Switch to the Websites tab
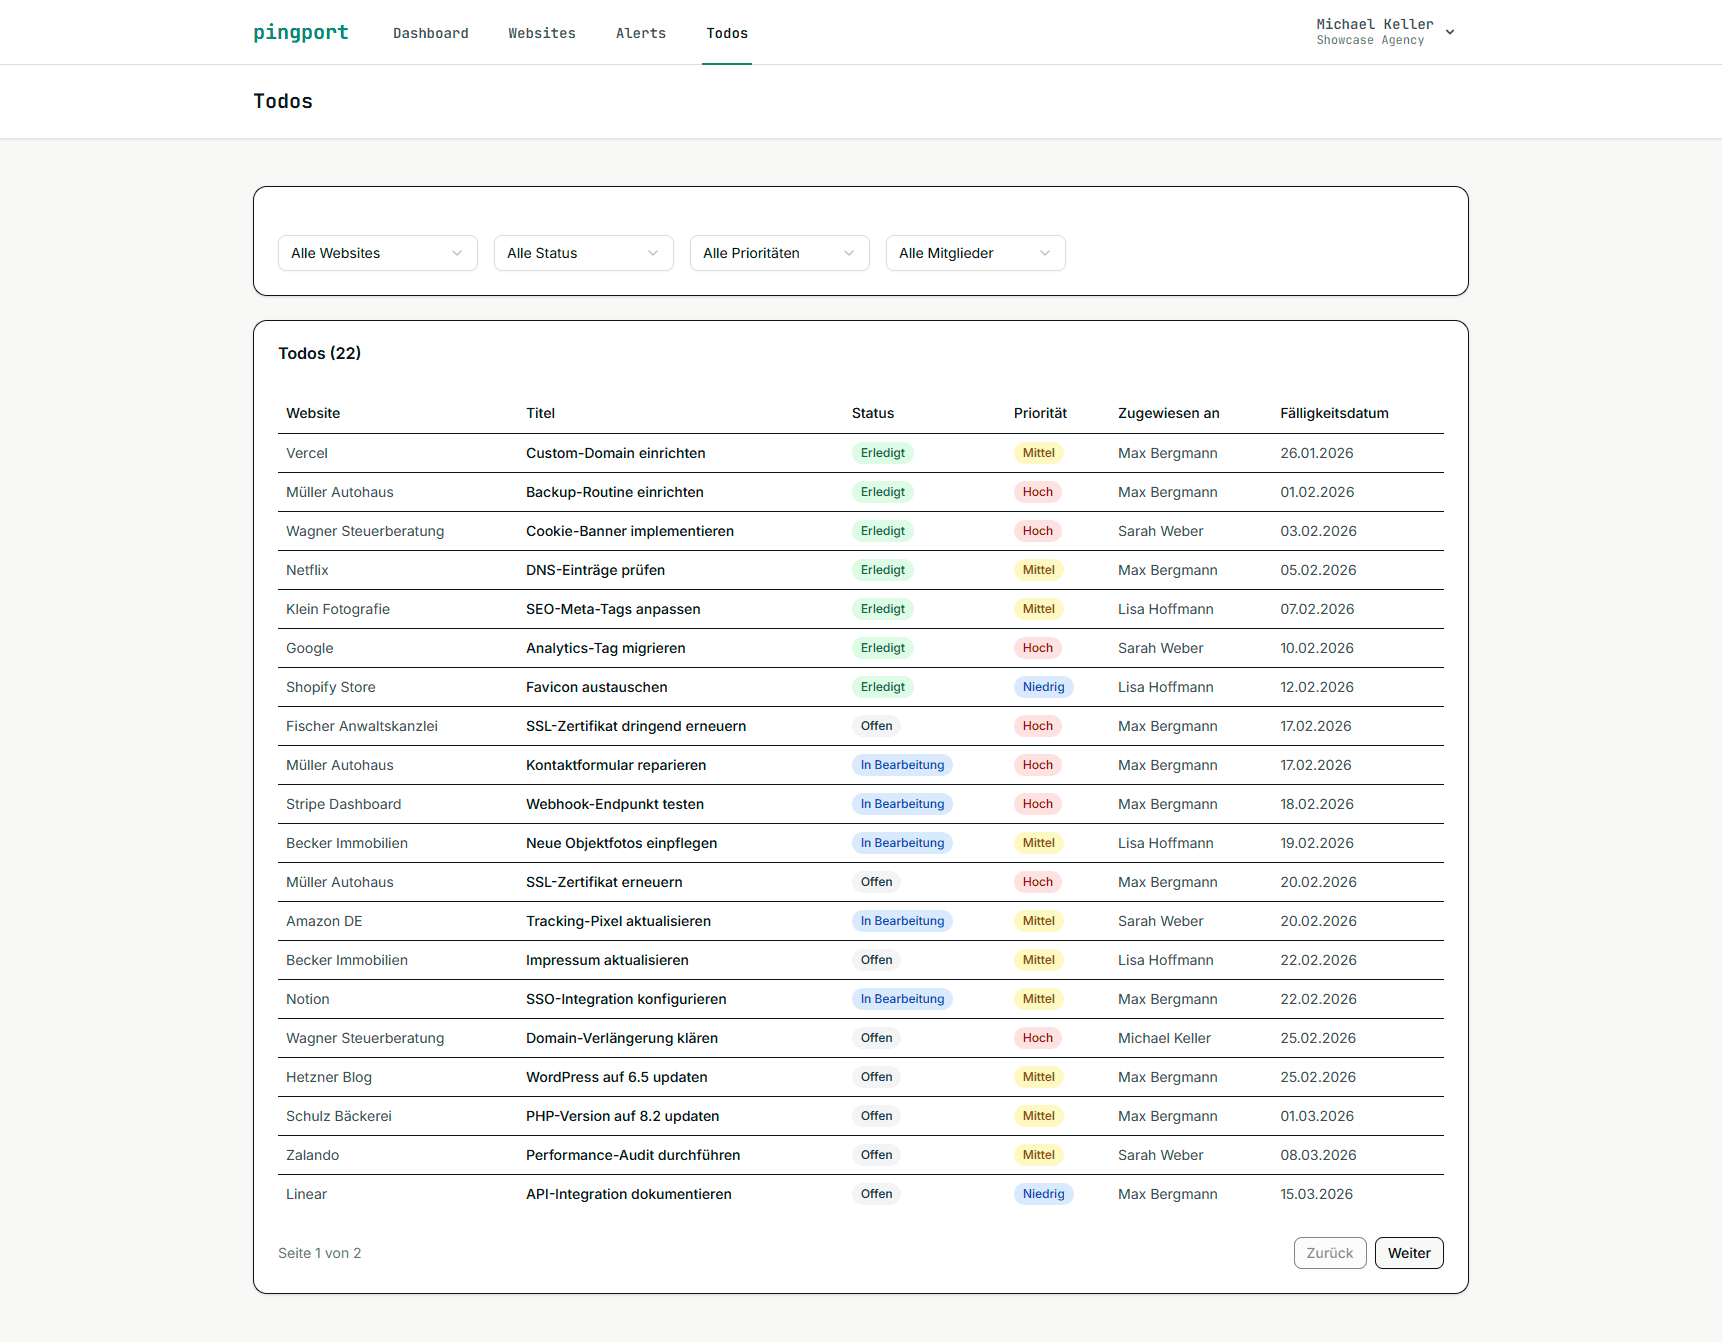Screen dimensions: 1722x1342 (542, 33)
